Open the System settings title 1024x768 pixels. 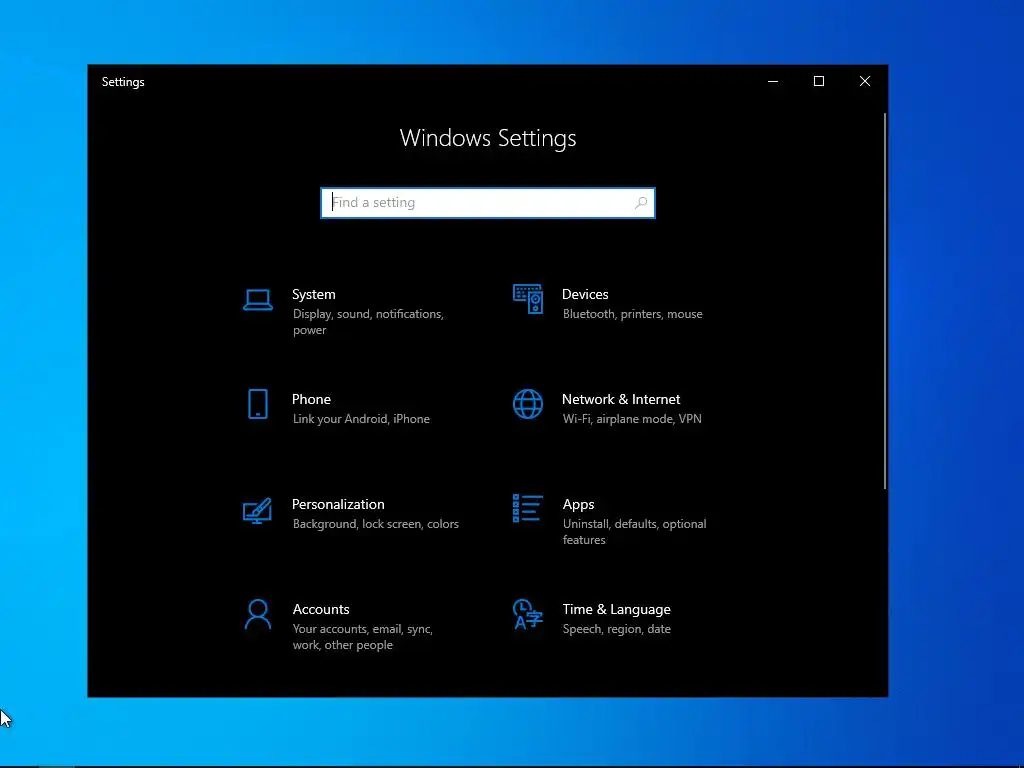click(x=313, y=295)
